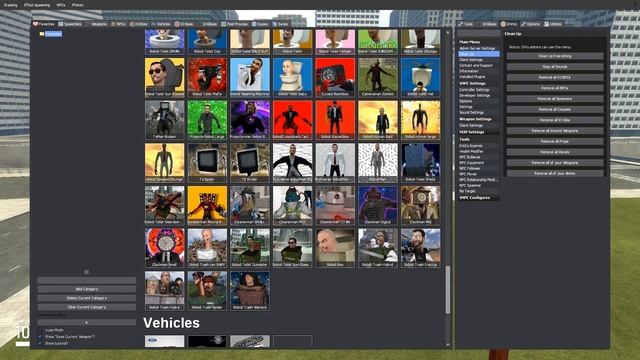Image resolution: width=640 pixels, height=360 pixels.
Task: Select the purple Projectorman Skibidi icon
Action: click(x=250, y=120)
